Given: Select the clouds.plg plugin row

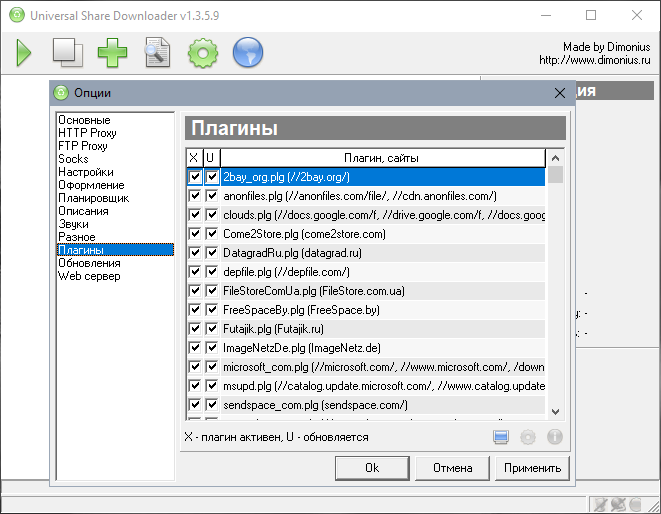Looking at the screenshot, I should [x=383, y=215].
